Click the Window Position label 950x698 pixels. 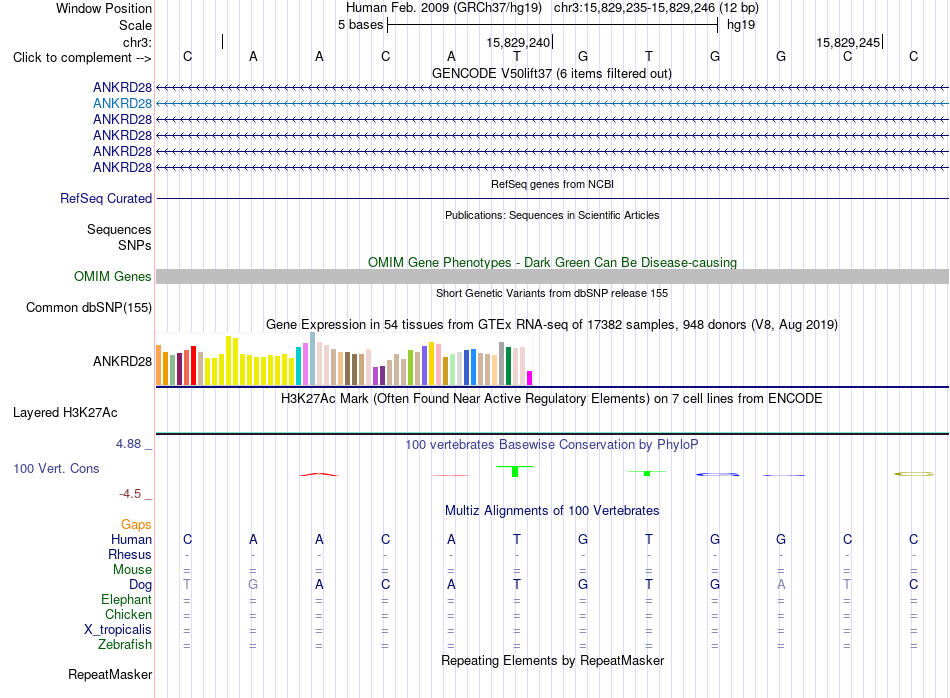coord(104,8)
